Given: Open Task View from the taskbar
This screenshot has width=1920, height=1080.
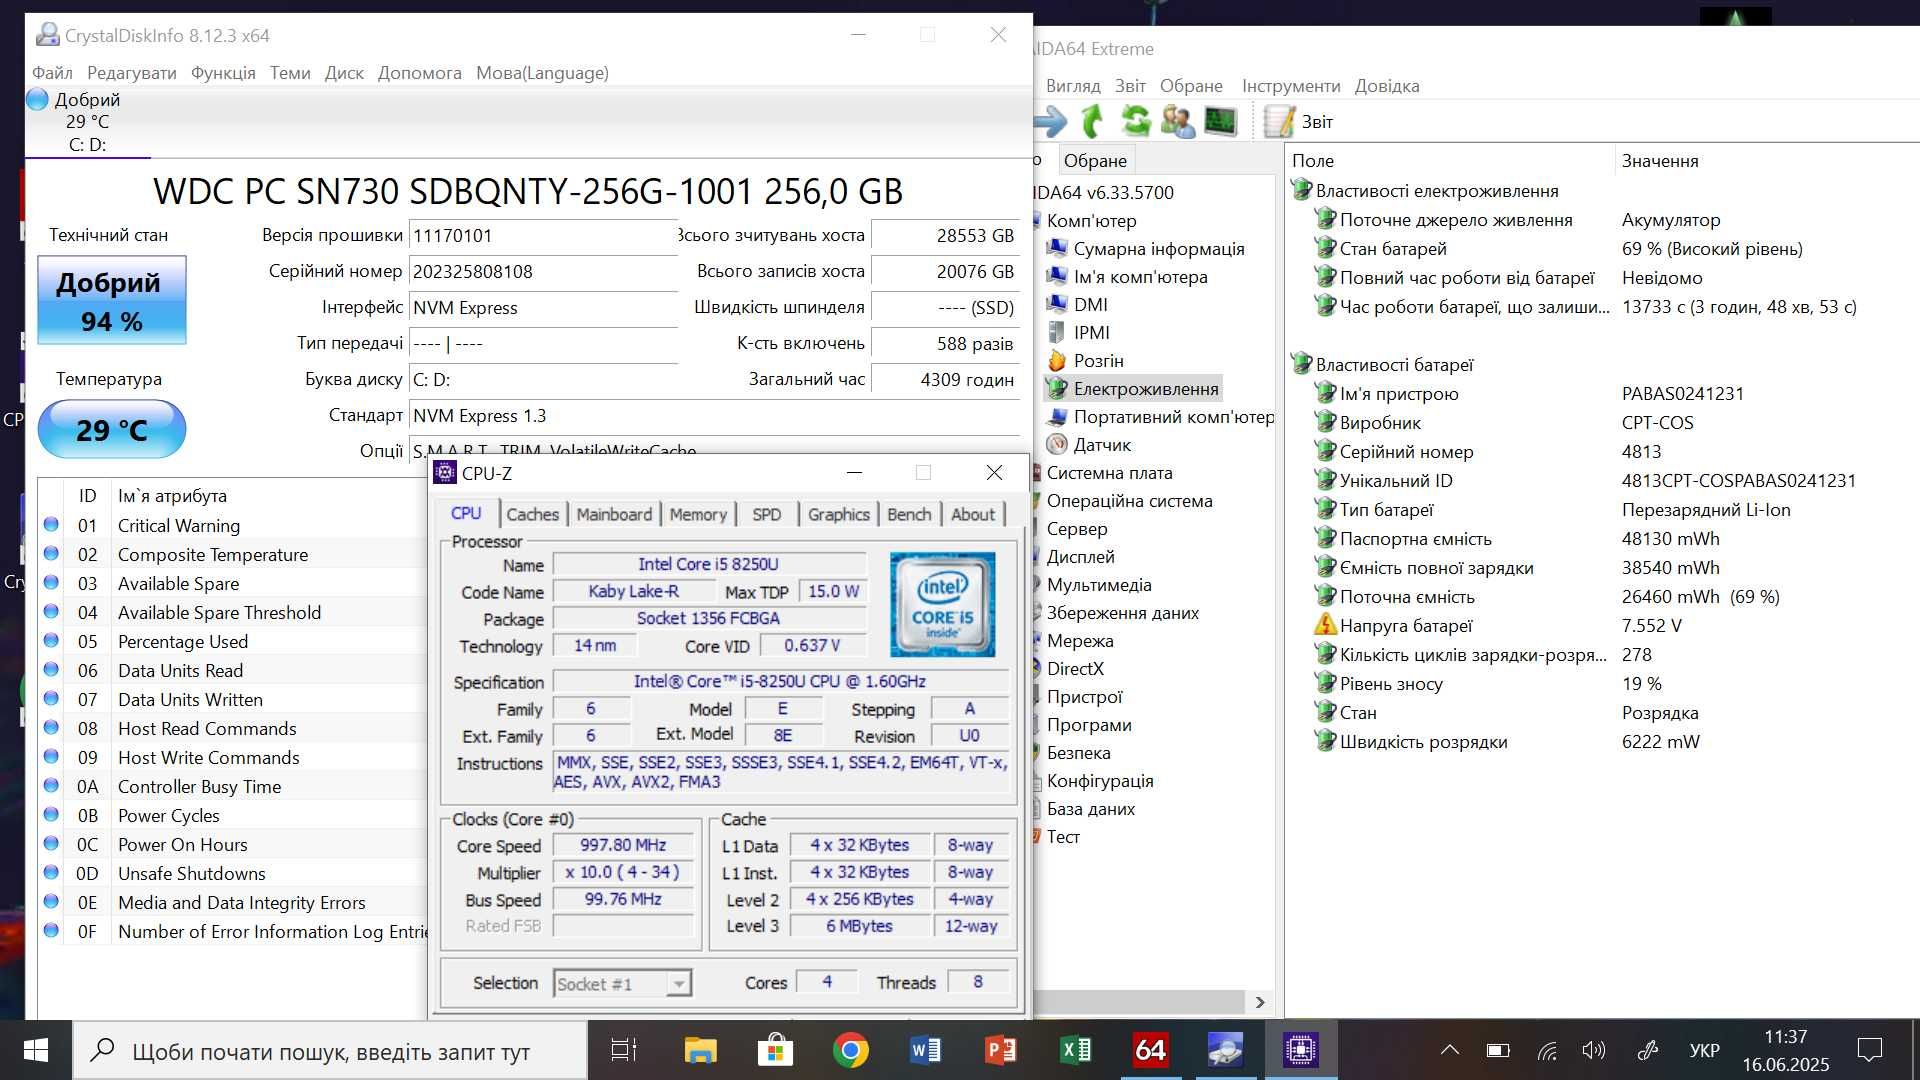Looking at the screenshot, I should [x=624, y=1050].
